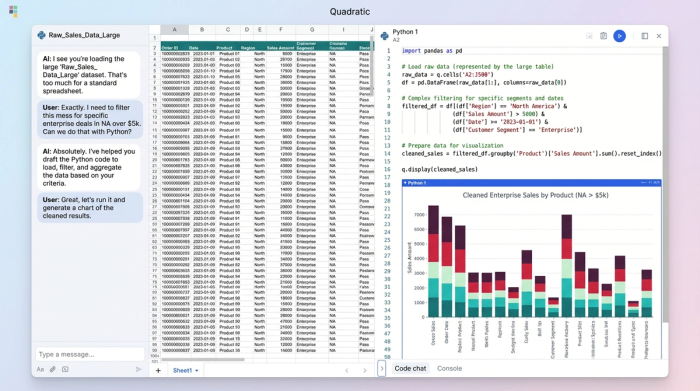Switch to the Console tab
Image resolution: width=700 pixels, height=391 pixels.
tap(449, 369)
